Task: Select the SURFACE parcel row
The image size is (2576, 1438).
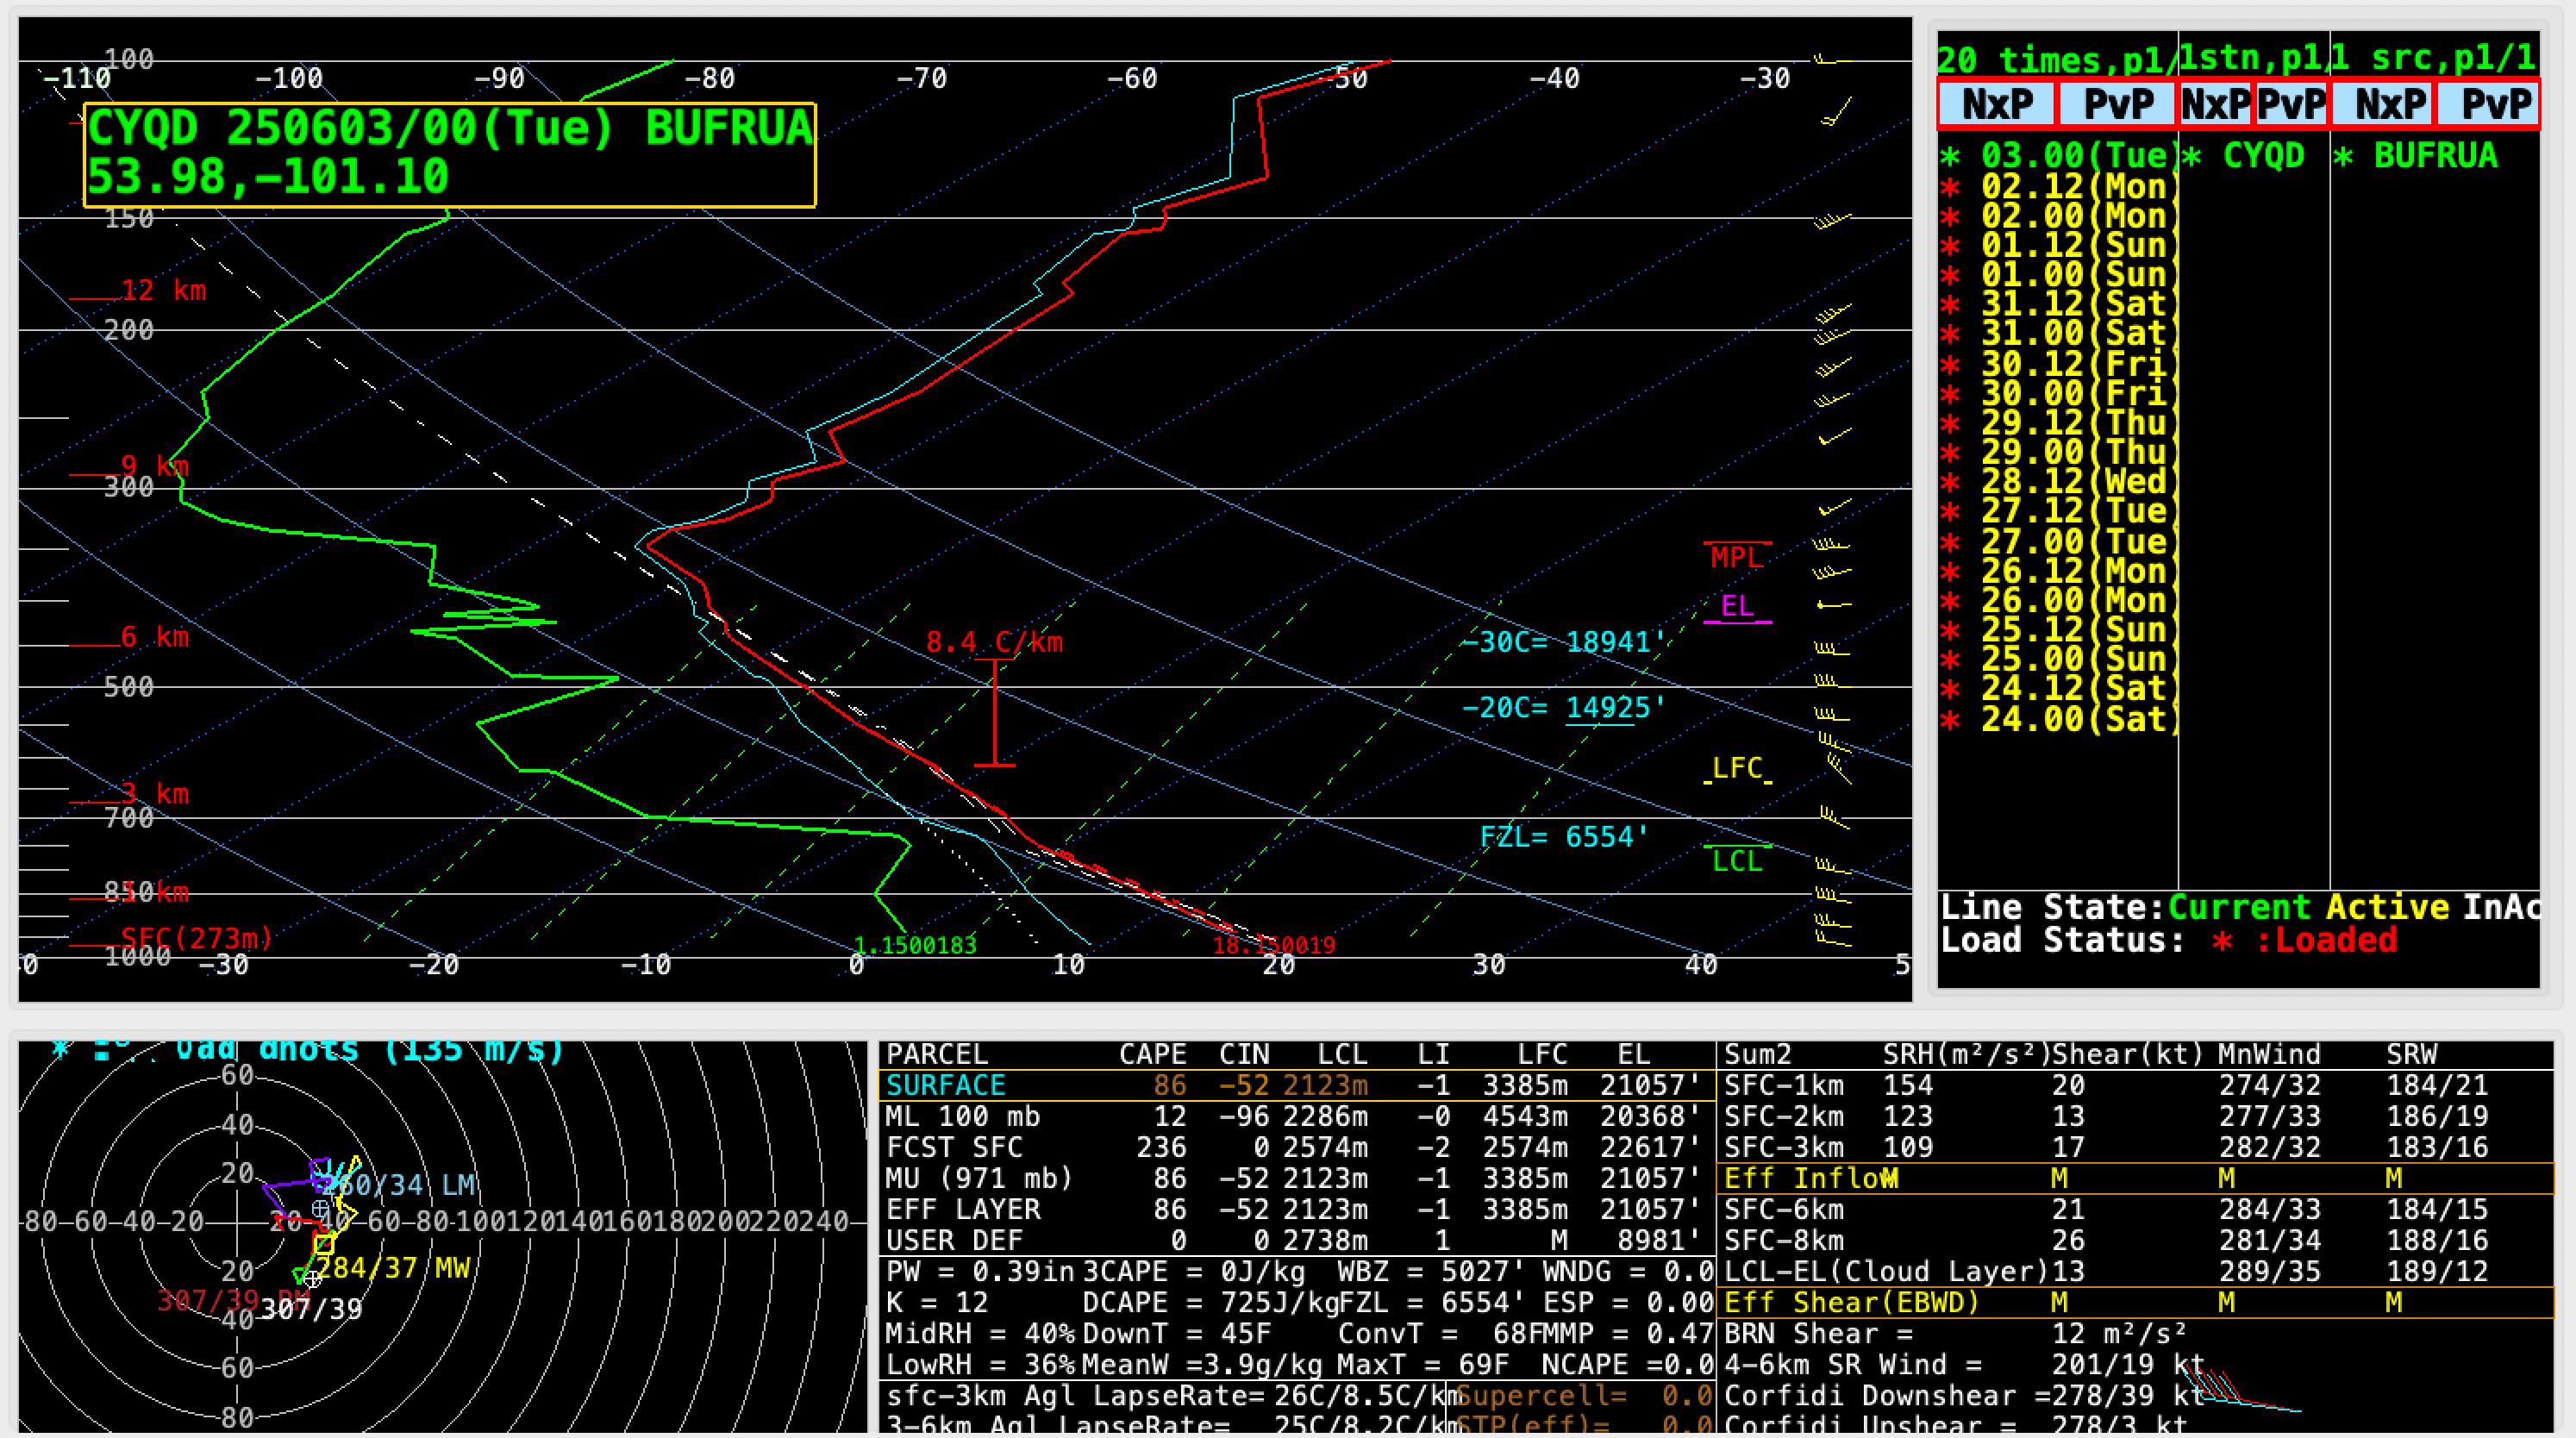Action: tap(1296, 1085)
